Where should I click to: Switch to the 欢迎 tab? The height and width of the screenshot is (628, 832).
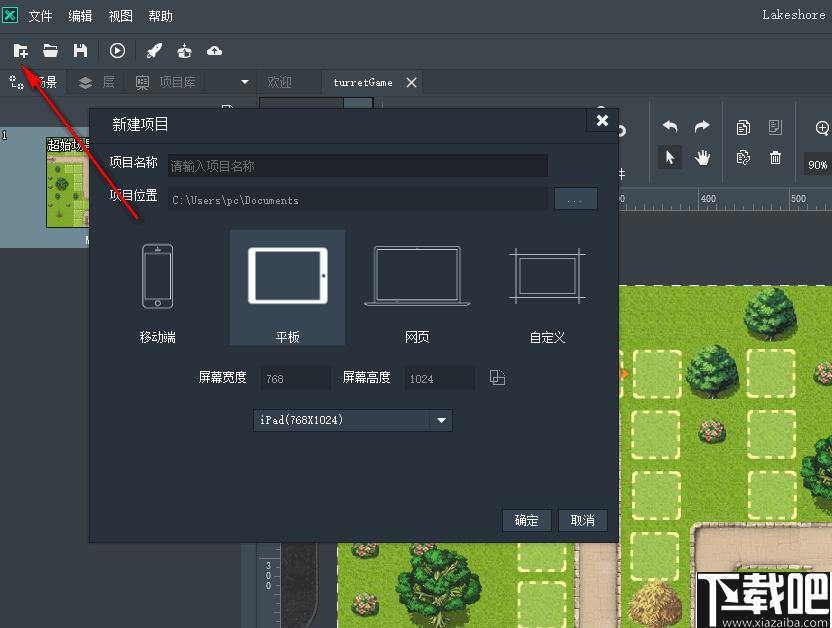tap(280, 82)
